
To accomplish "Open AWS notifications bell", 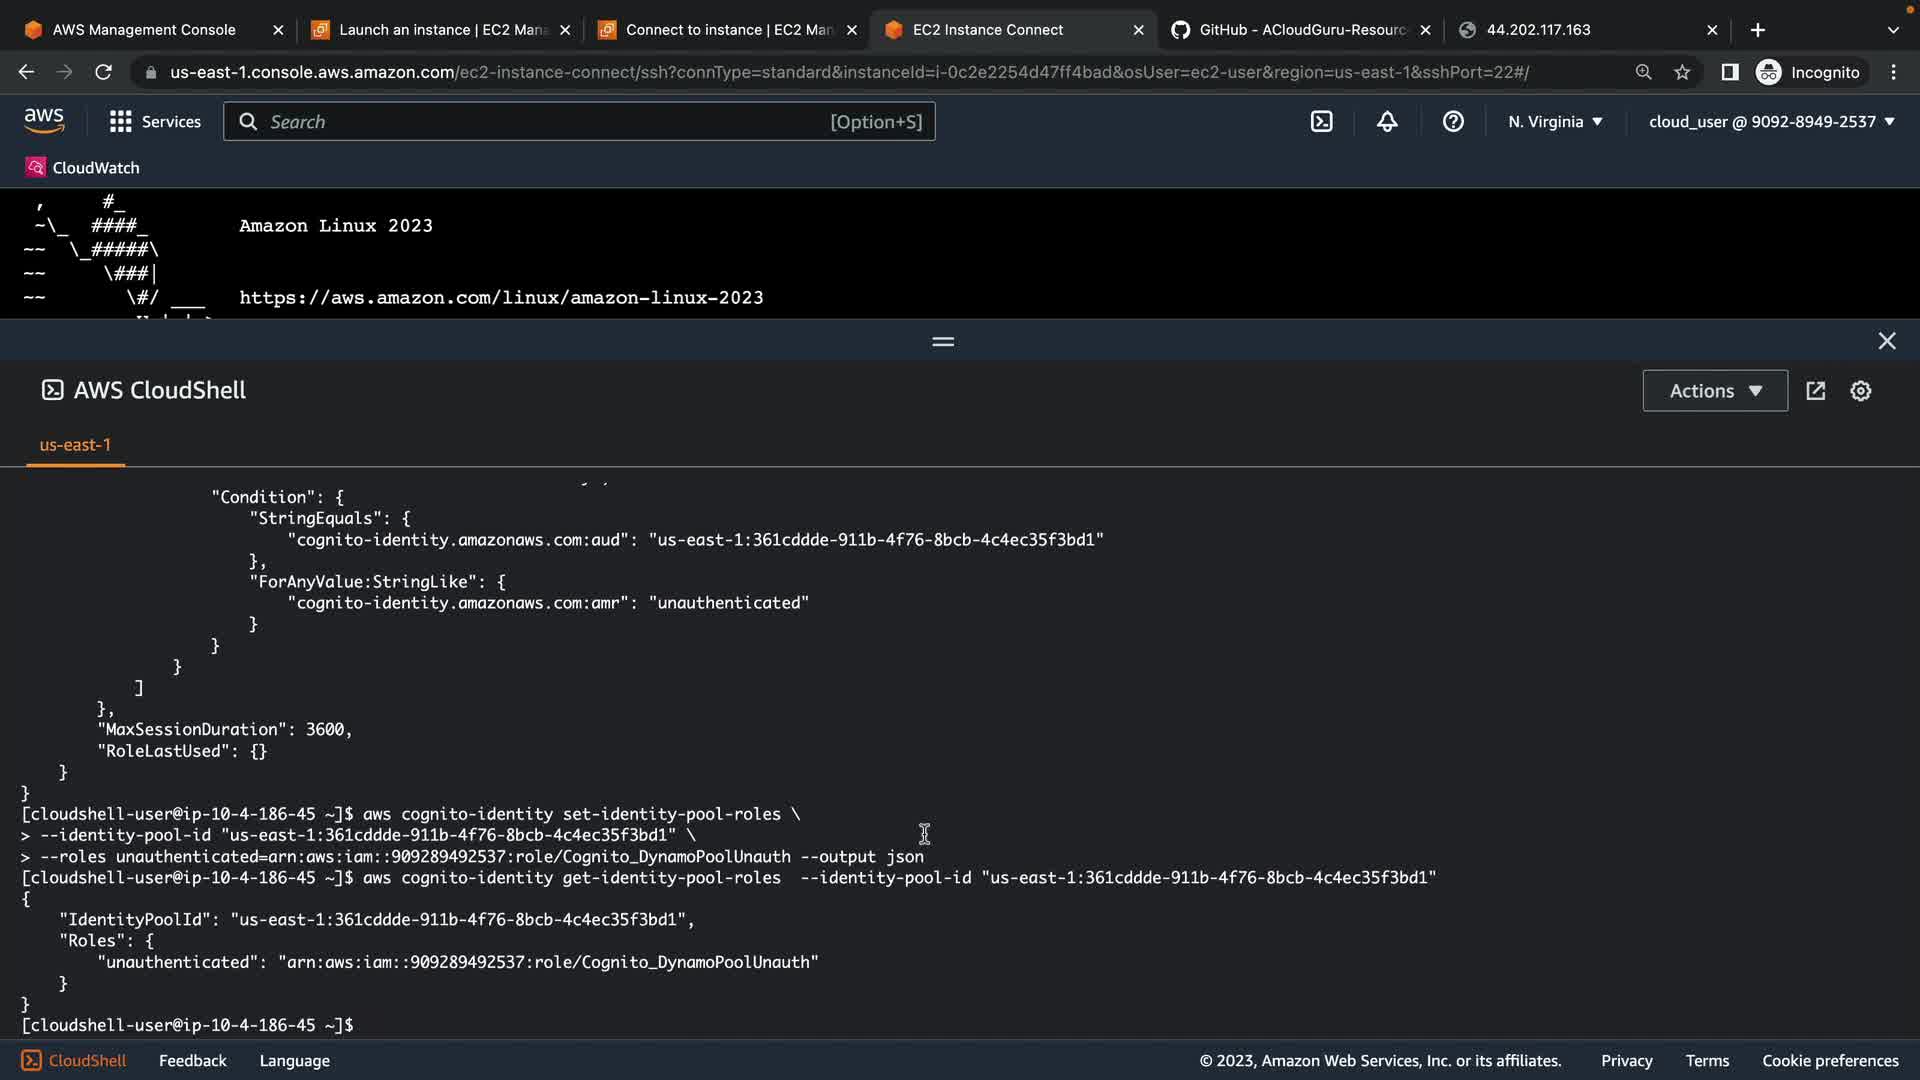I will pos(1387,122).
